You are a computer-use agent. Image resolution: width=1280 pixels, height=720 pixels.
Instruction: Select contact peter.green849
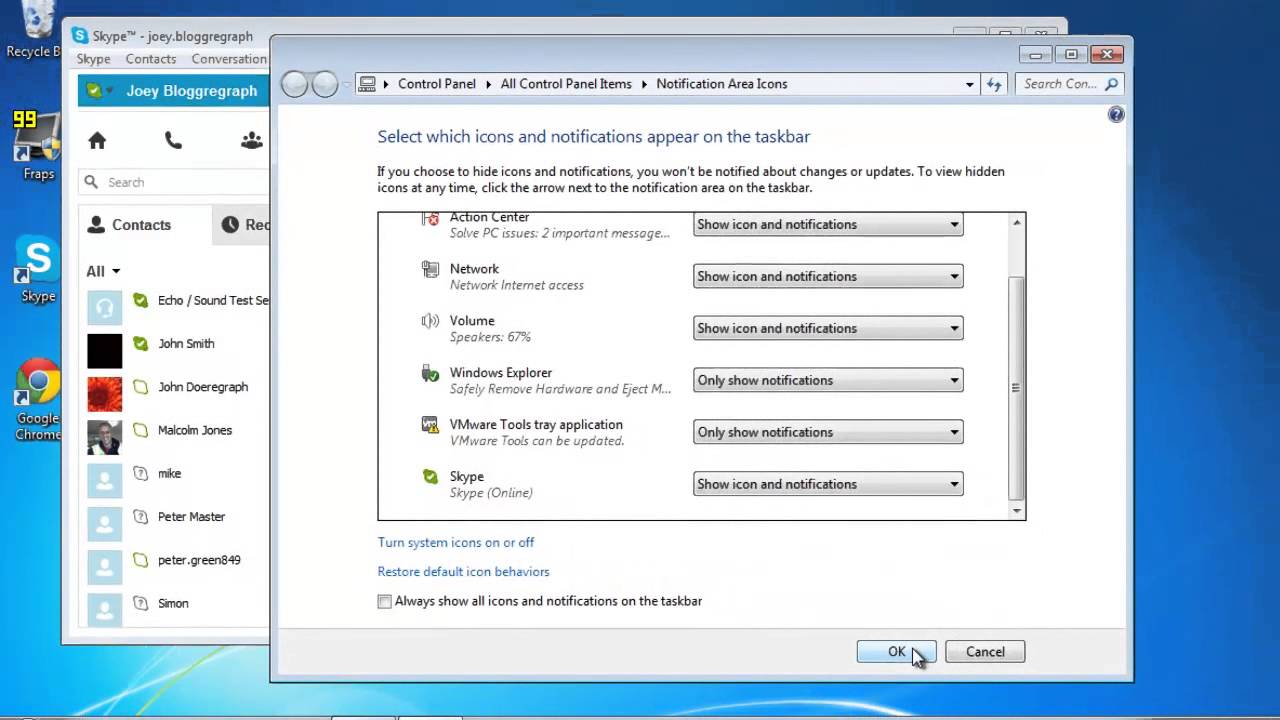click(x=174, y=567)
